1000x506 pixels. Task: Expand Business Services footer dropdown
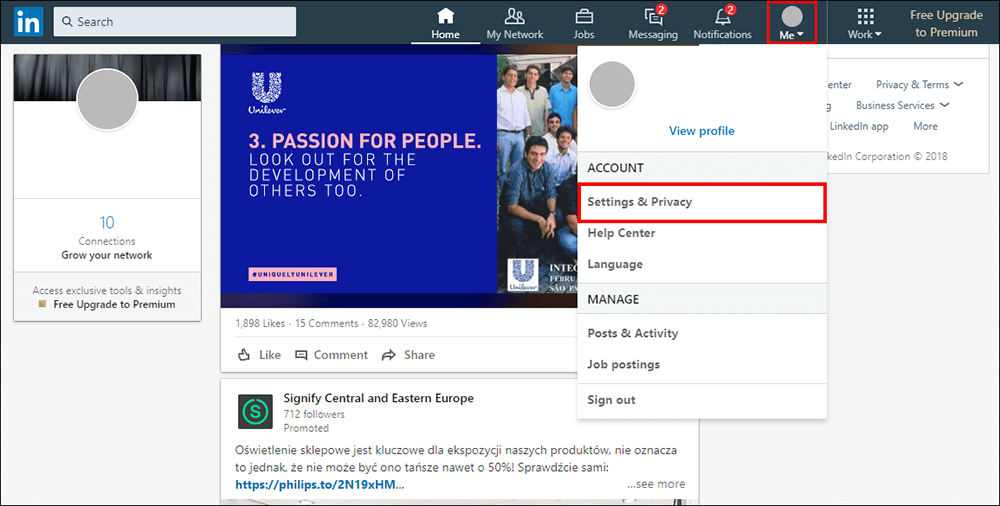(902, 105)
